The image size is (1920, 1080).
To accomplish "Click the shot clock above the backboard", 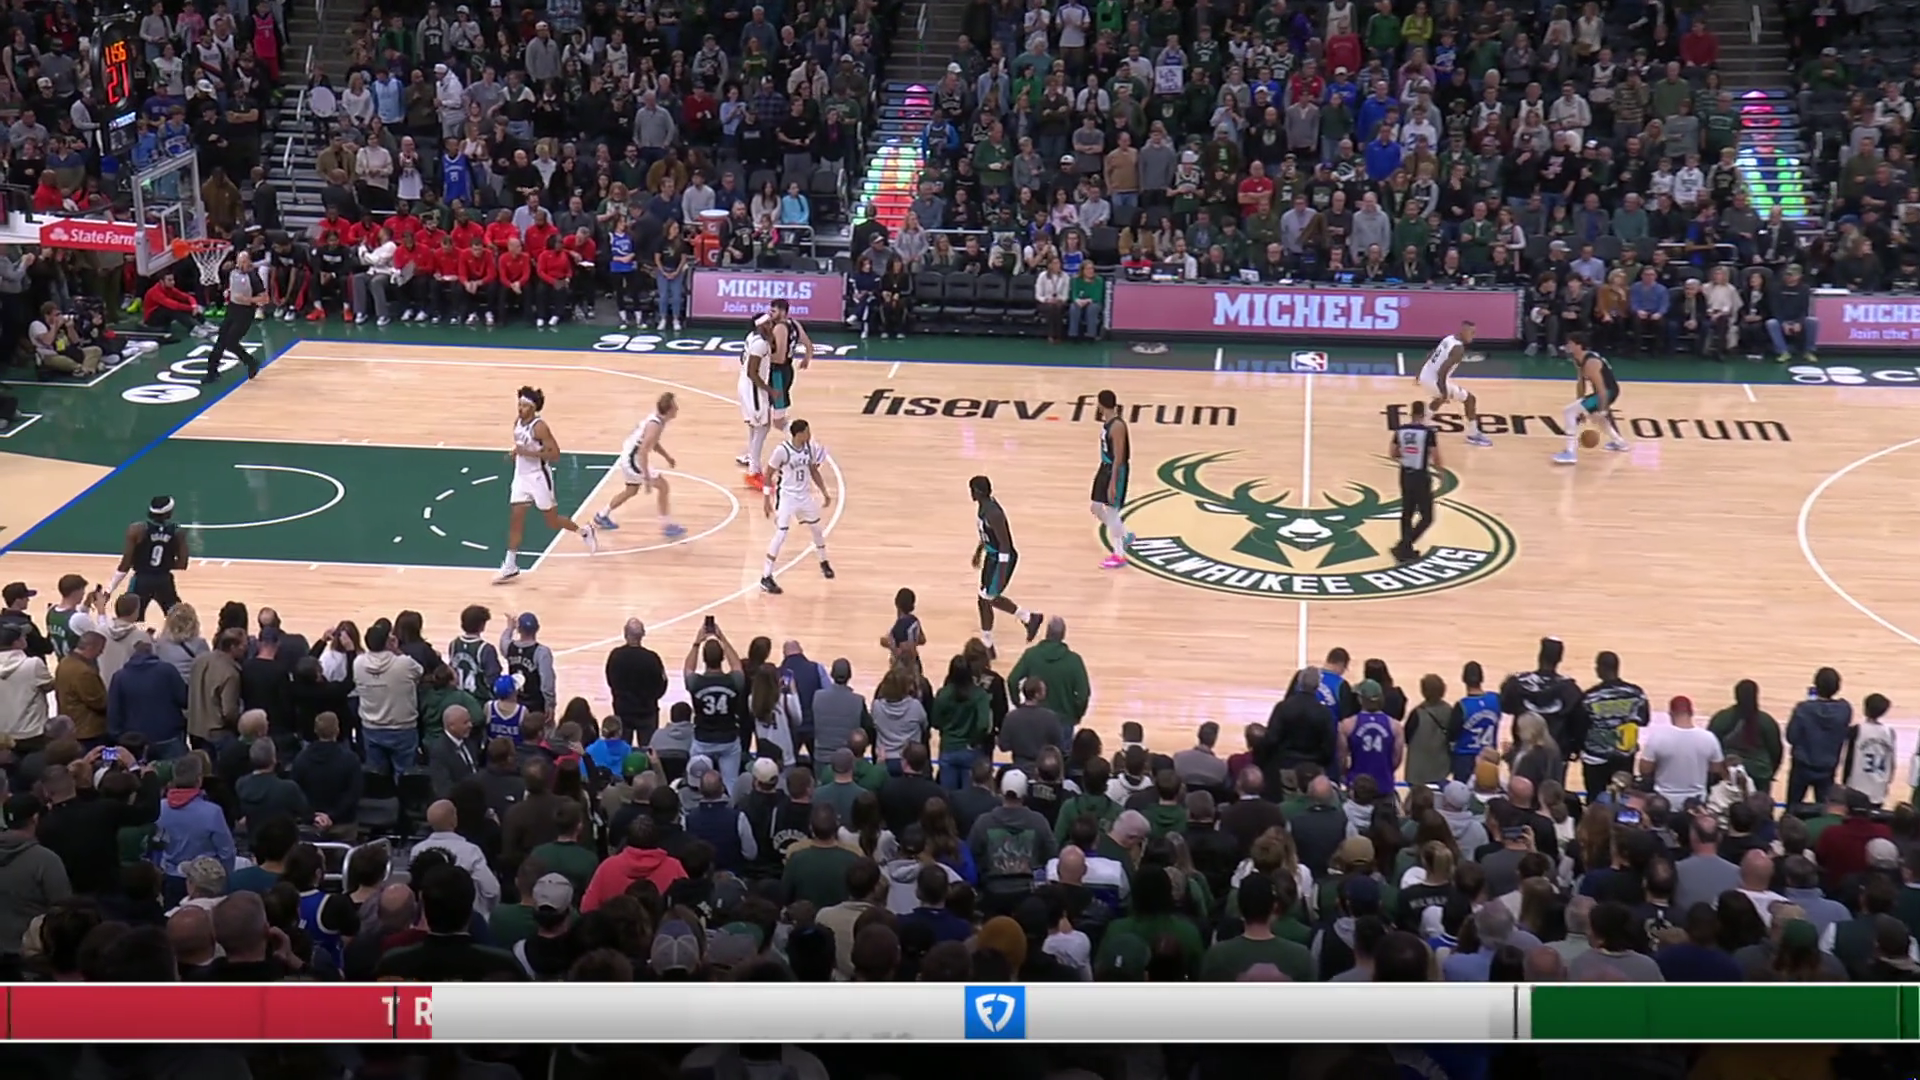I will pyautogui.click(x=117, y=72).
